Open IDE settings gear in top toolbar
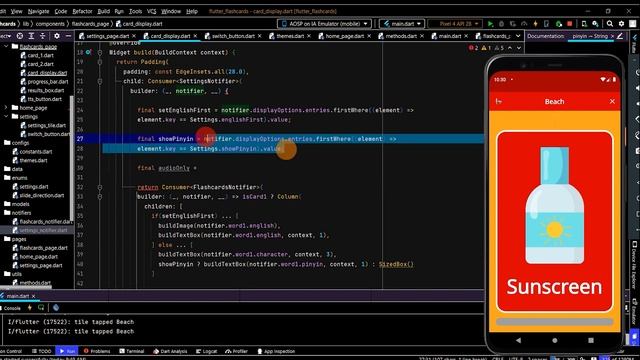640x360 pixels. point(622,24)
